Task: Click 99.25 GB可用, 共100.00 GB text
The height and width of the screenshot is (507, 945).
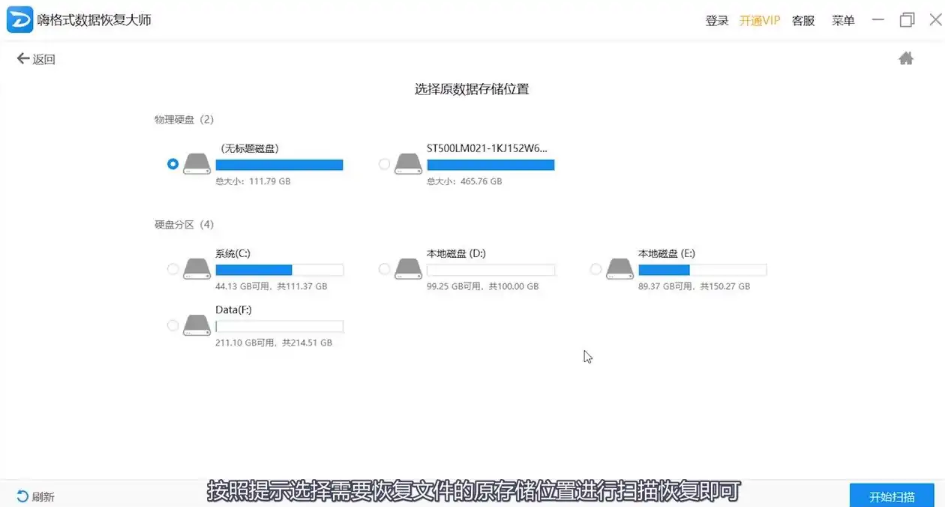Action: tap(483, 286)
